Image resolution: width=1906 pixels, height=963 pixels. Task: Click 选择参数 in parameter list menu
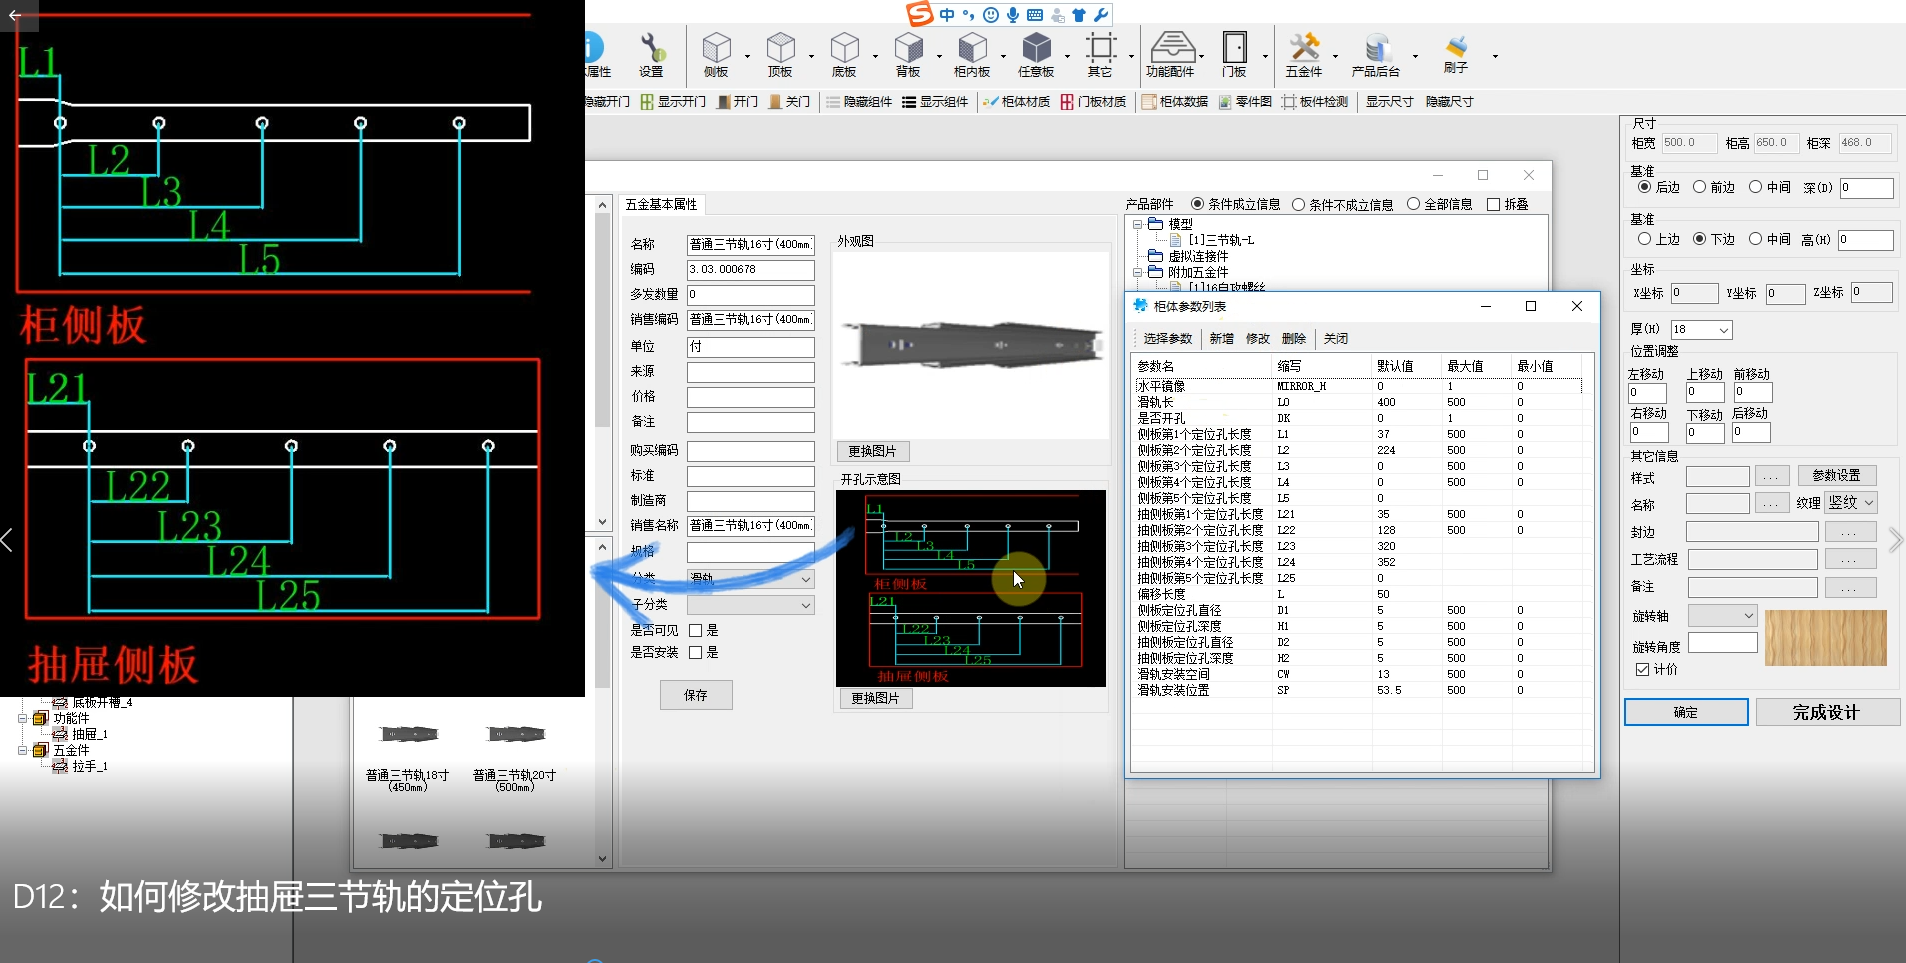coord(1167,339)
